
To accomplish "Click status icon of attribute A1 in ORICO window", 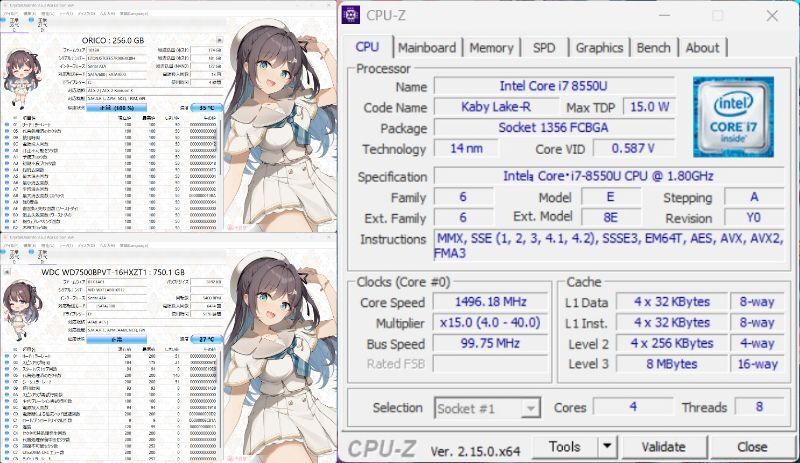I will pyautogui.click(x=7, y=157).
